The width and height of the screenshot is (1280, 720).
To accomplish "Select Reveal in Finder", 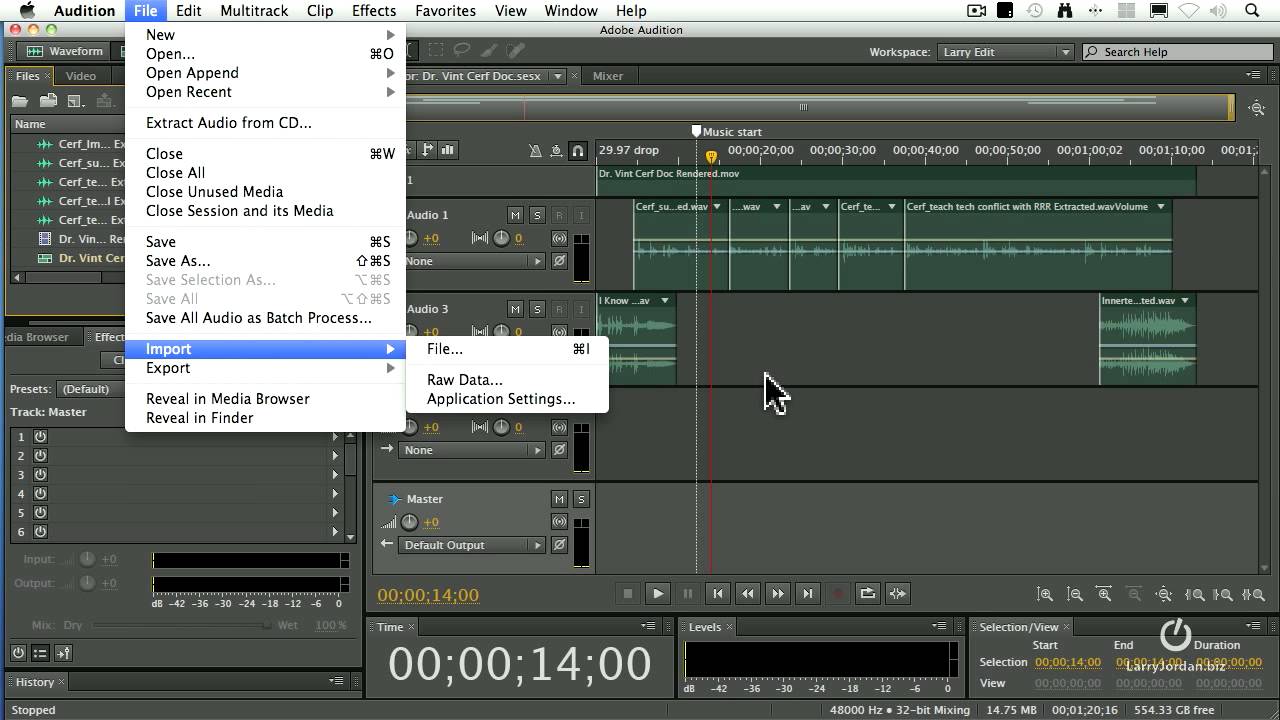I will (x=265, y=418).
